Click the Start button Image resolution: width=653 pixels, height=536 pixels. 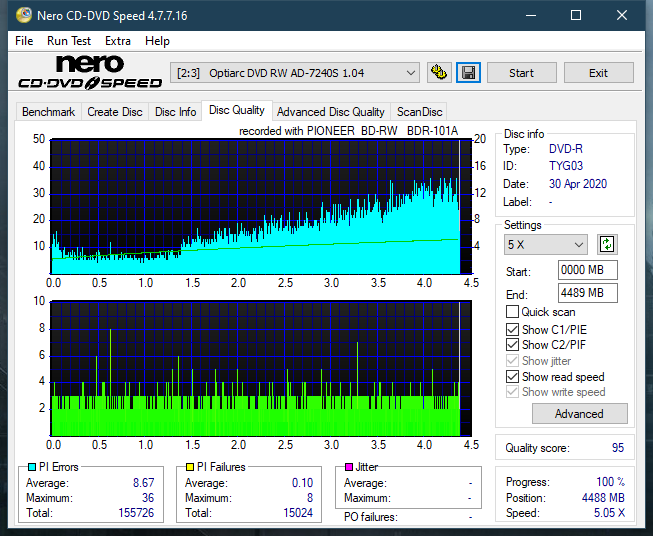pyautogui.click(x=521, y=73)
